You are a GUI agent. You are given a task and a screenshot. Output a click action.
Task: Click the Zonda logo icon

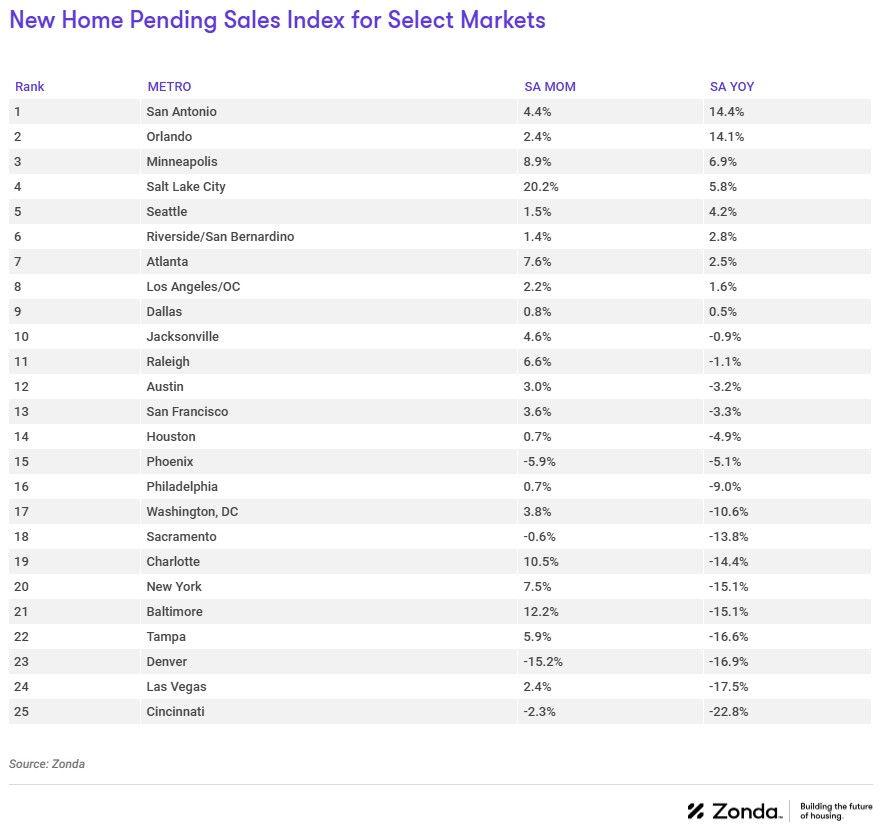(697, 811)
